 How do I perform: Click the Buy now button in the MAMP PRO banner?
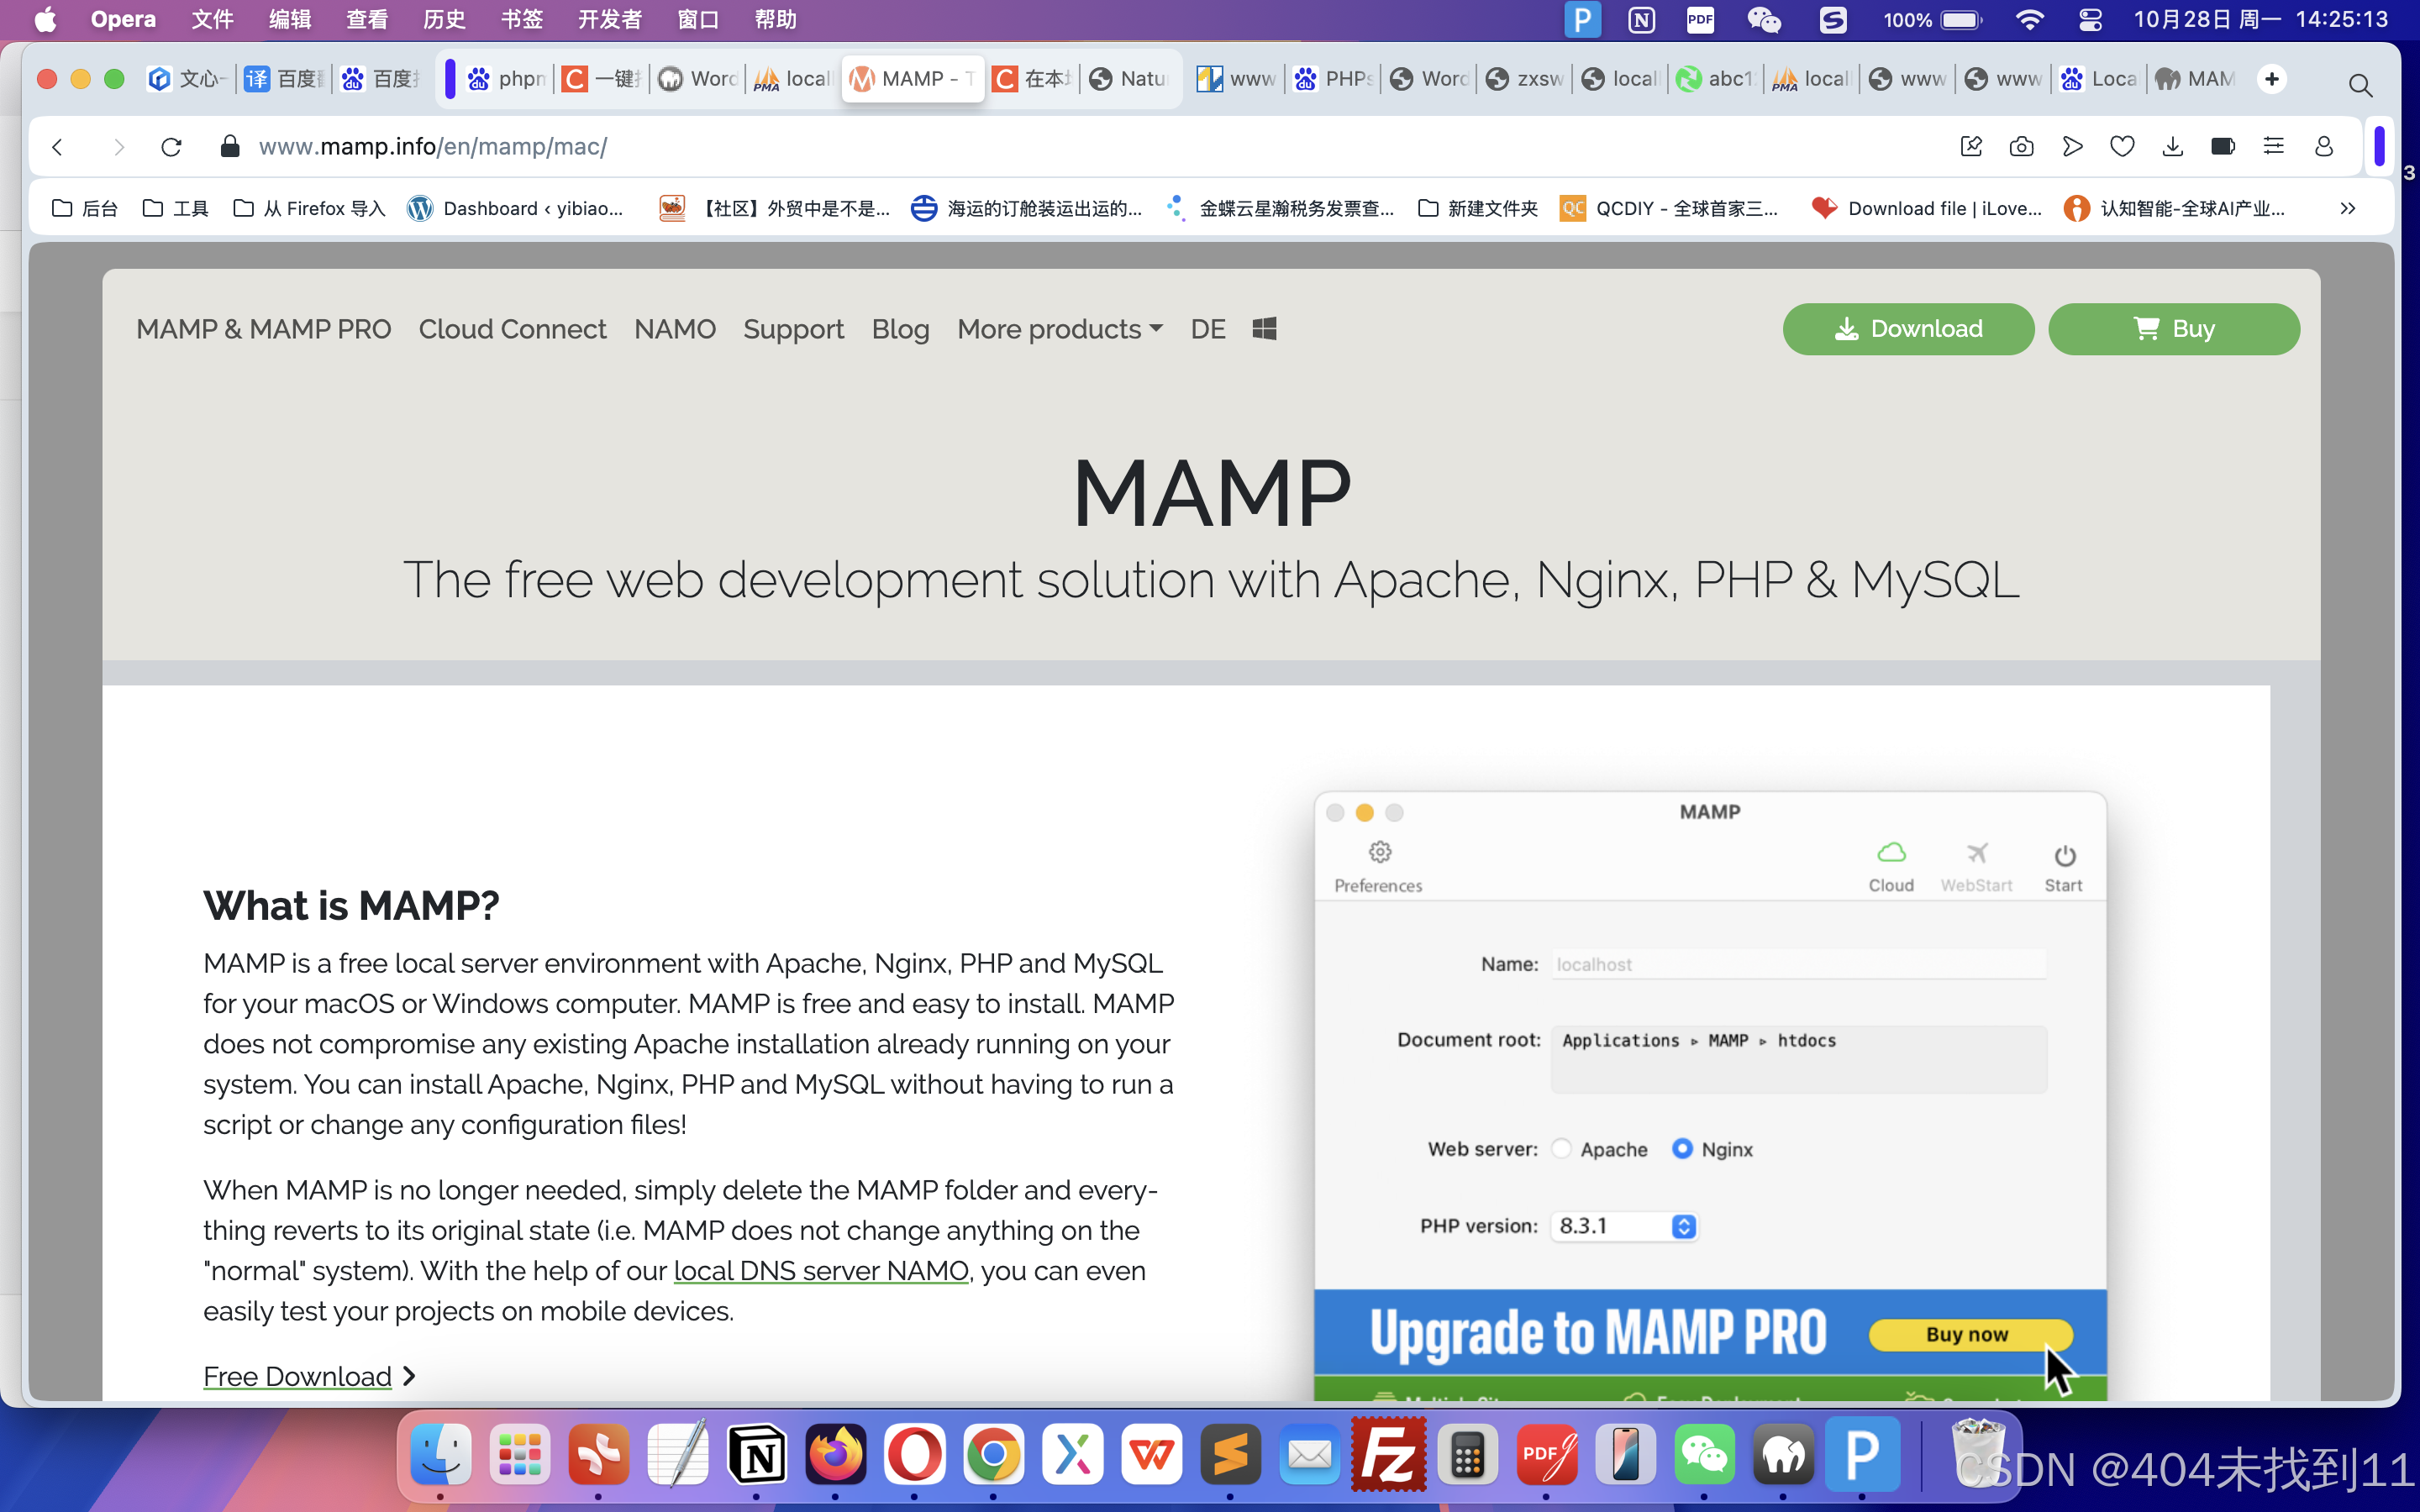pos(1969,1333)
